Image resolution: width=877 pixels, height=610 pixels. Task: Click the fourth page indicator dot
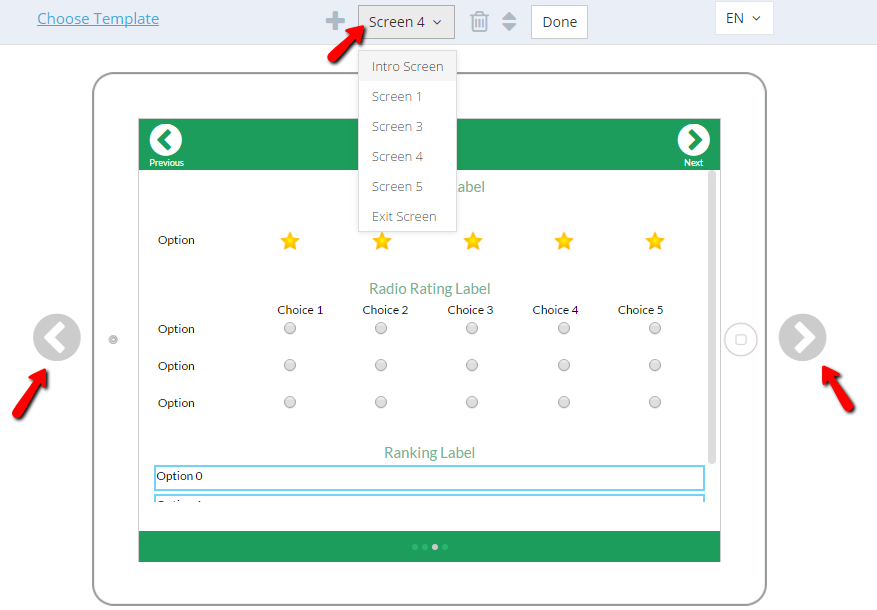pos(445,547)
